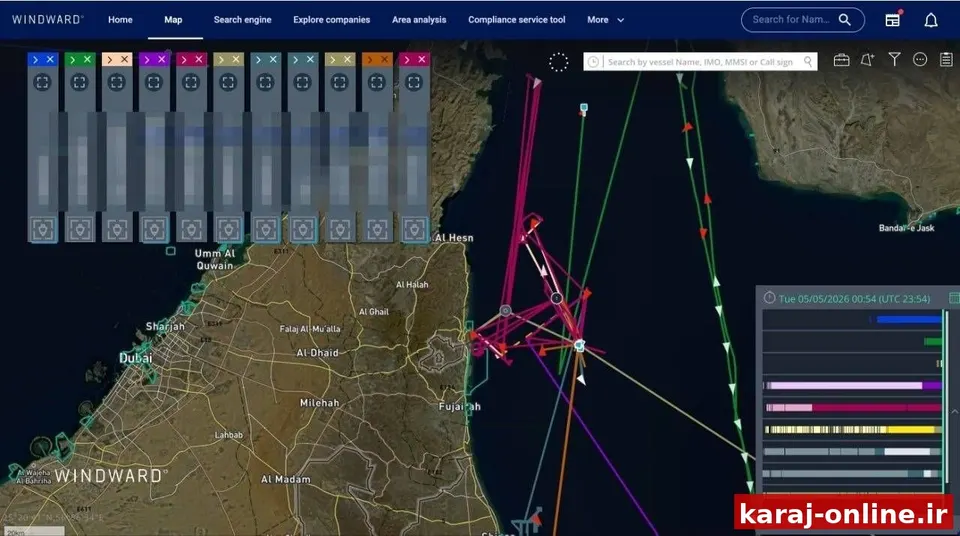Click the dotted circle selection icon
Screen dimensions: 960x536
pyautogui.click(x=558, y=62)
